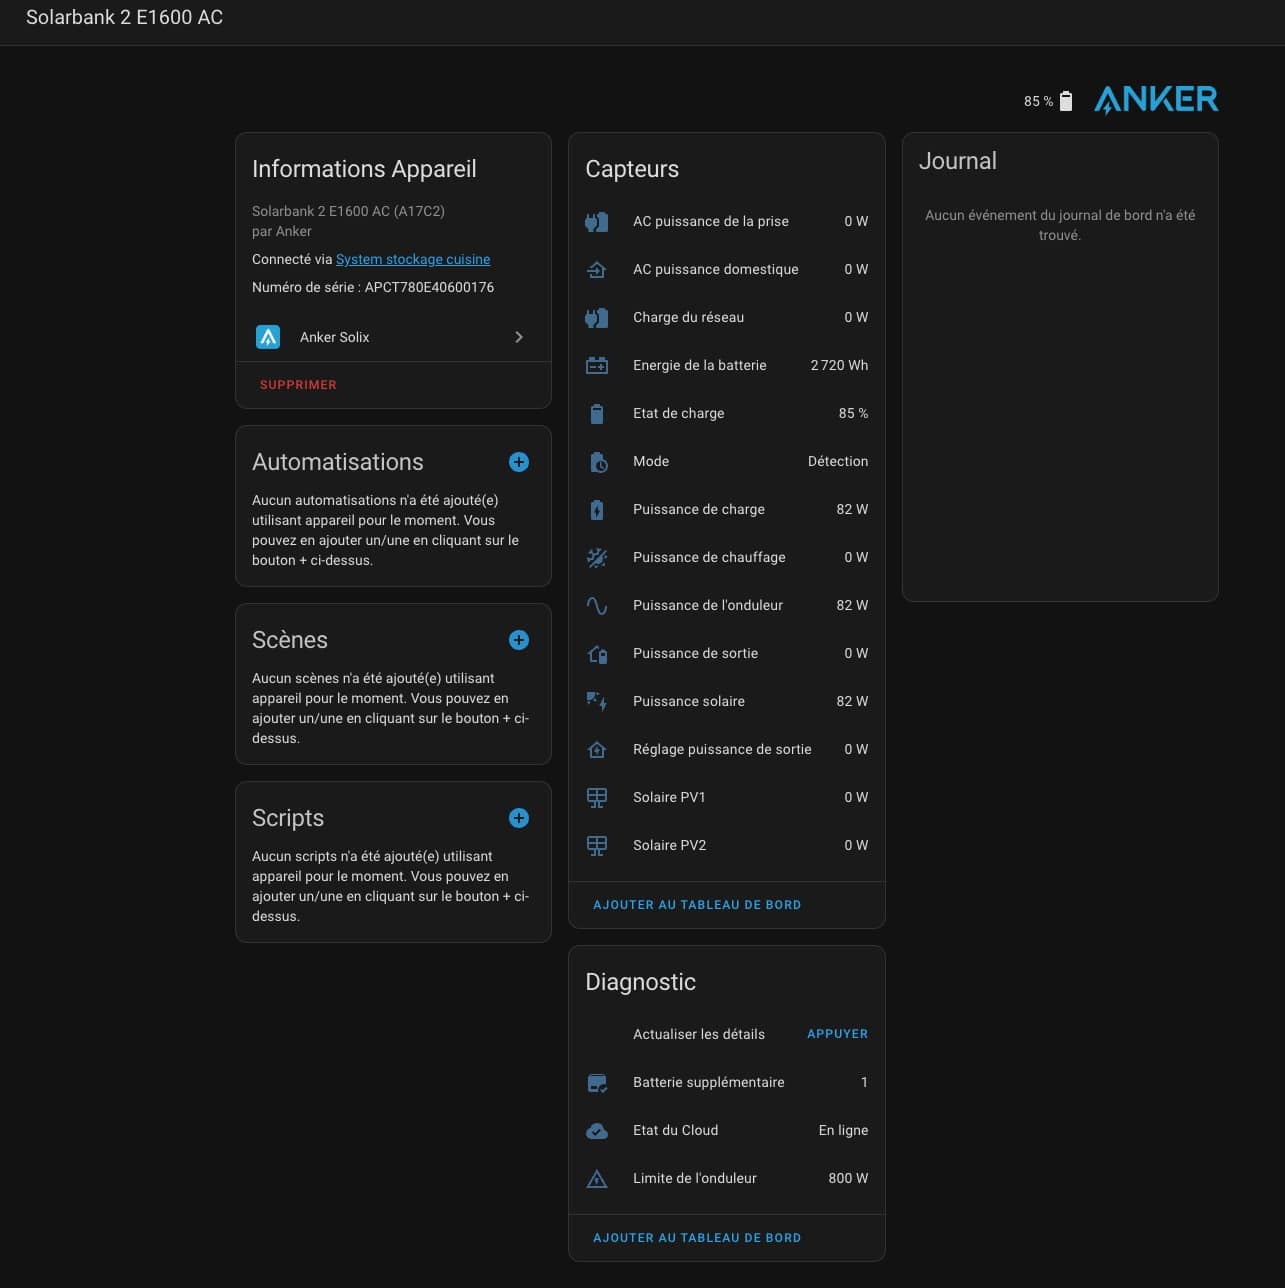The image size is (1285, 1288).
Task: Click the AC puissance de la prise icon
Action: [597, 221]
